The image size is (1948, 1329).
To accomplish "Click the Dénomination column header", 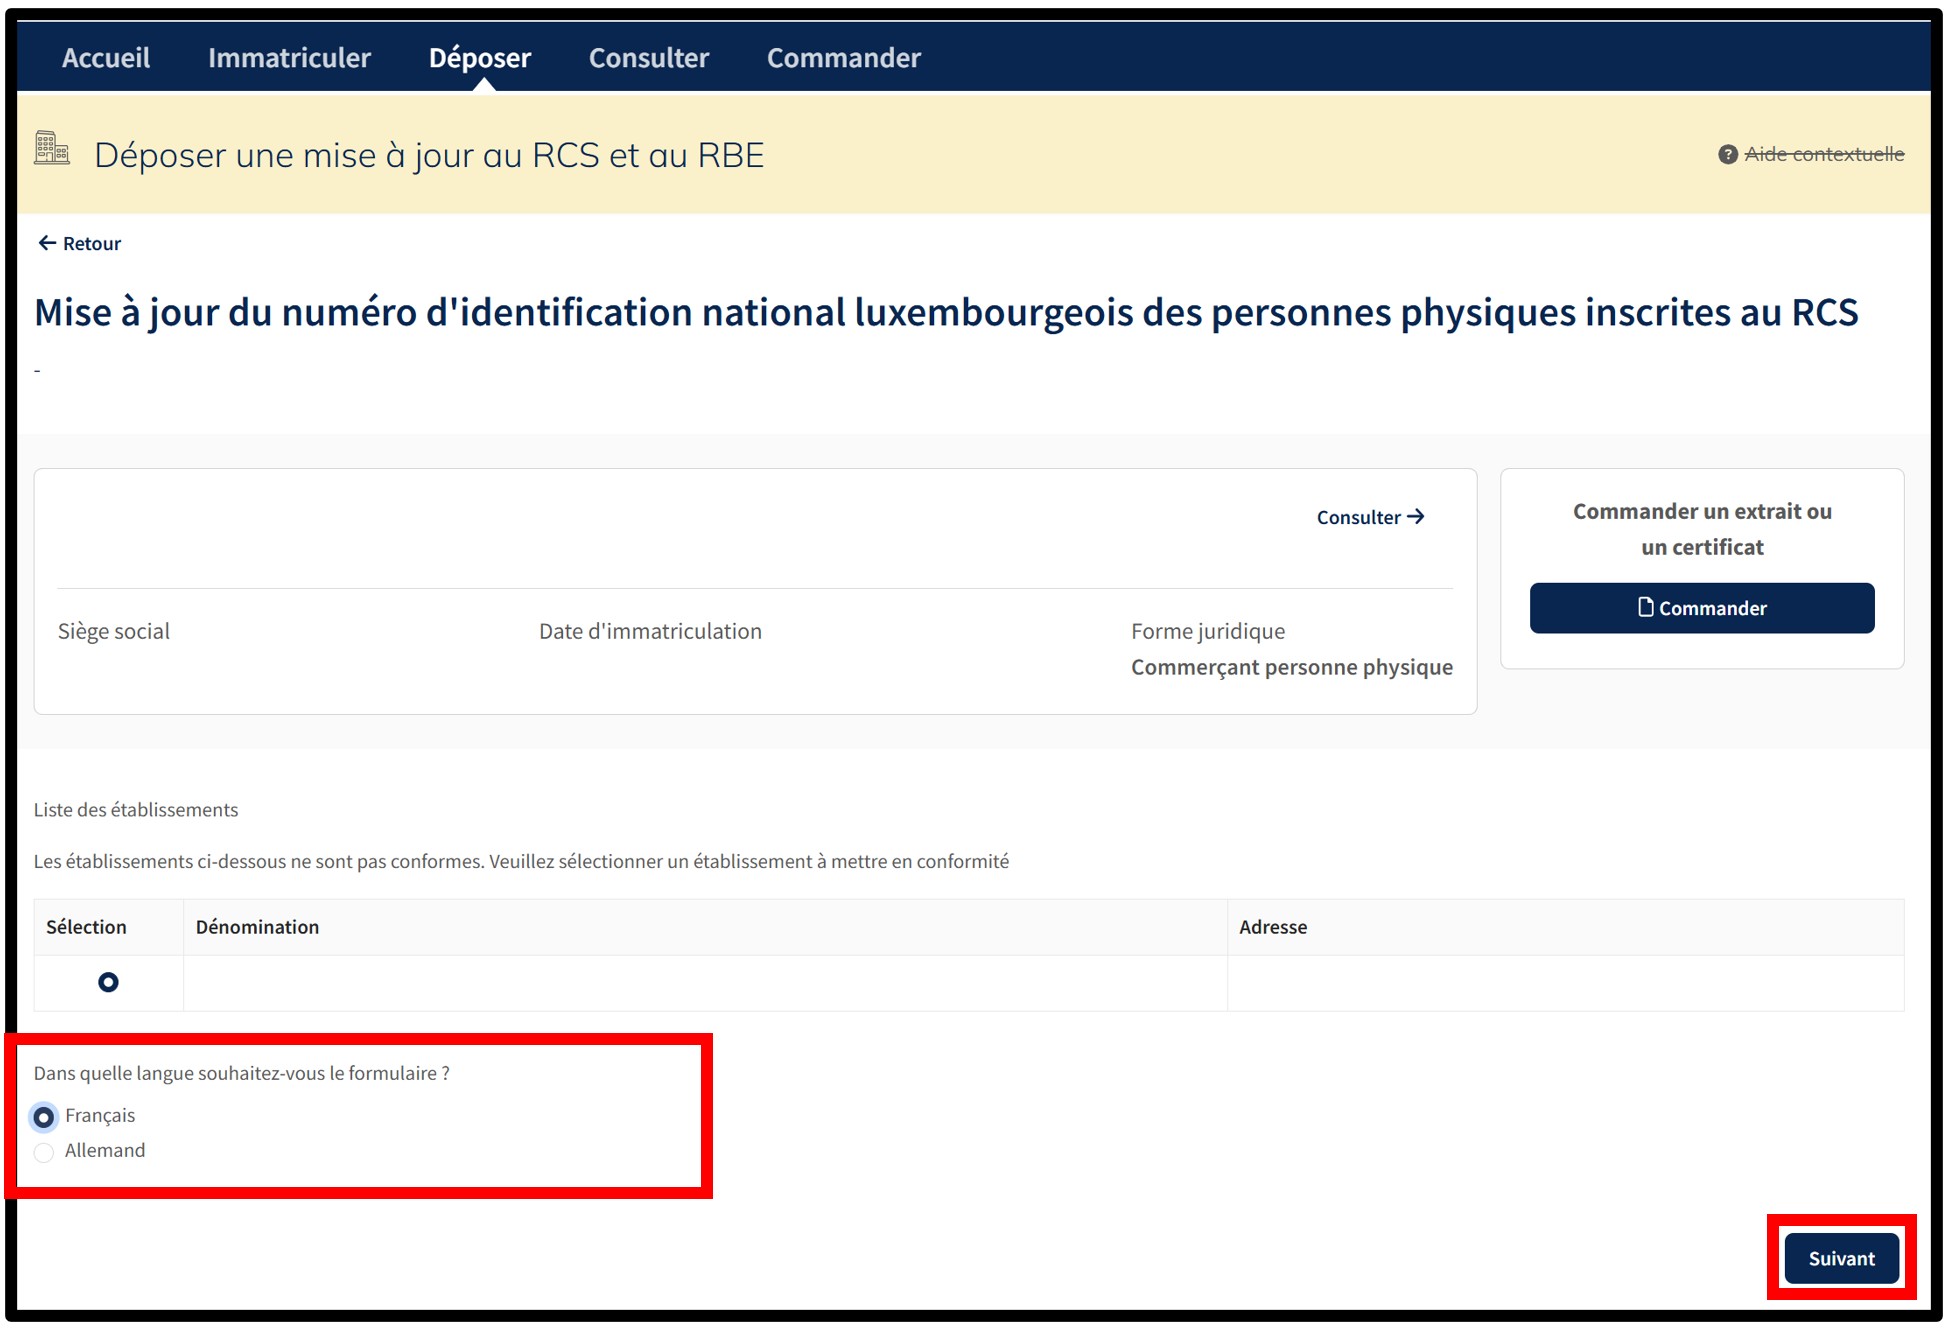I will [257, 927].
